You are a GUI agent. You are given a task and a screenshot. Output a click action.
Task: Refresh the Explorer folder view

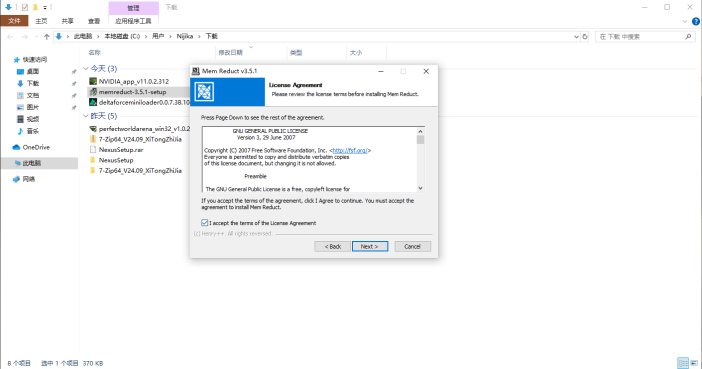(x=585, y=37)
